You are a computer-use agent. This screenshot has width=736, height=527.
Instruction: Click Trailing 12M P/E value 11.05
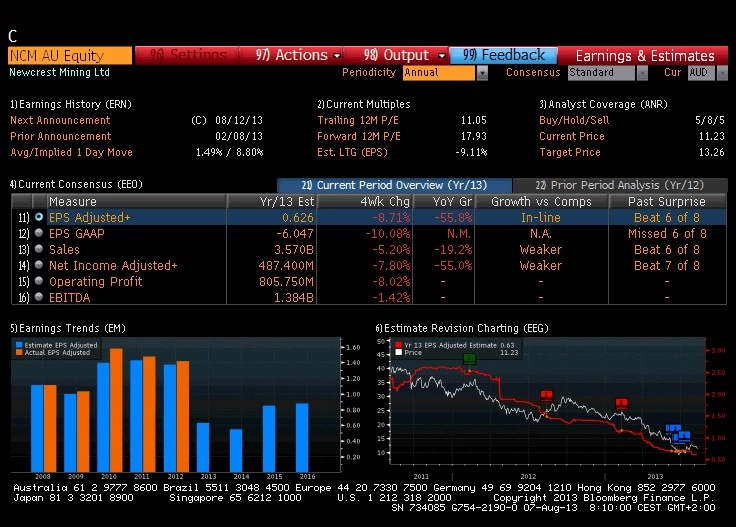coord(473,120)
